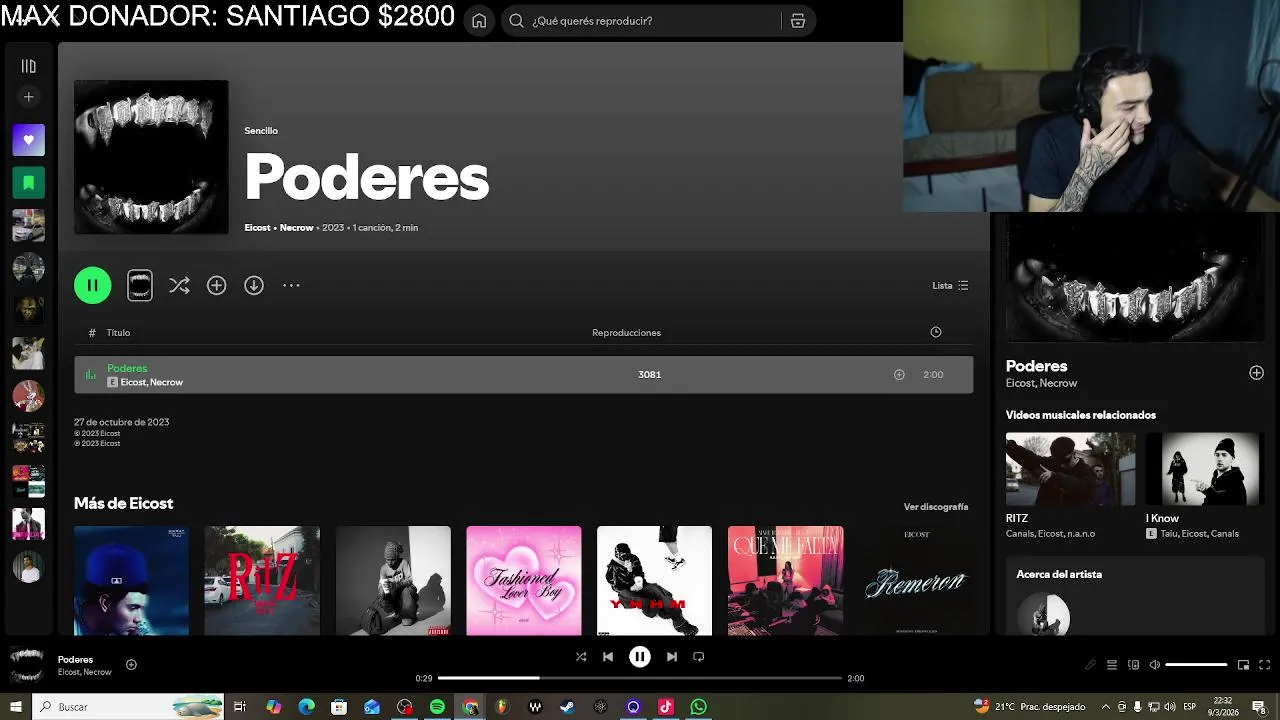The width and height of the screenshot is (1280, 720).
Task: Add Poderes track to playlist via row plus icon
Action: point(899,374)
